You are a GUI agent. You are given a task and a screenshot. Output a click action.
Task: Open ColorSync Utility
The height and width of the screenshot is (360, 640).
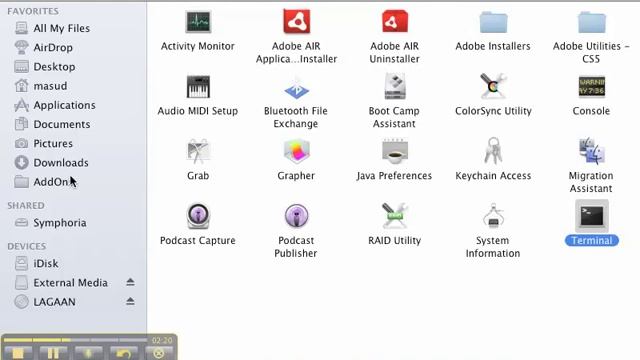[x=493, y=86]
